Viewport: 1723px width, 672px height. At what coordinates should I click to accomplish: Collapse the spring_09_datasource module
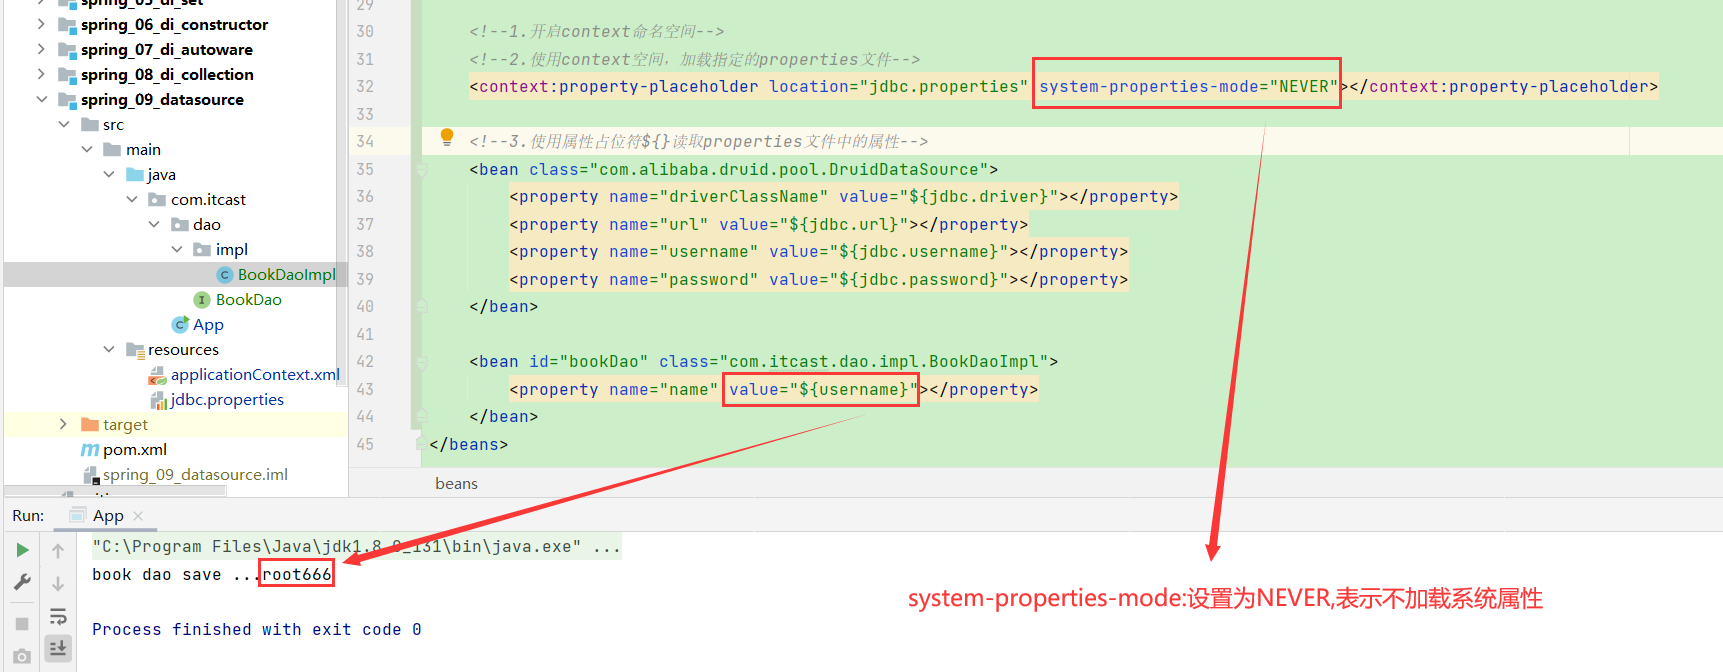tap(41, 99)
